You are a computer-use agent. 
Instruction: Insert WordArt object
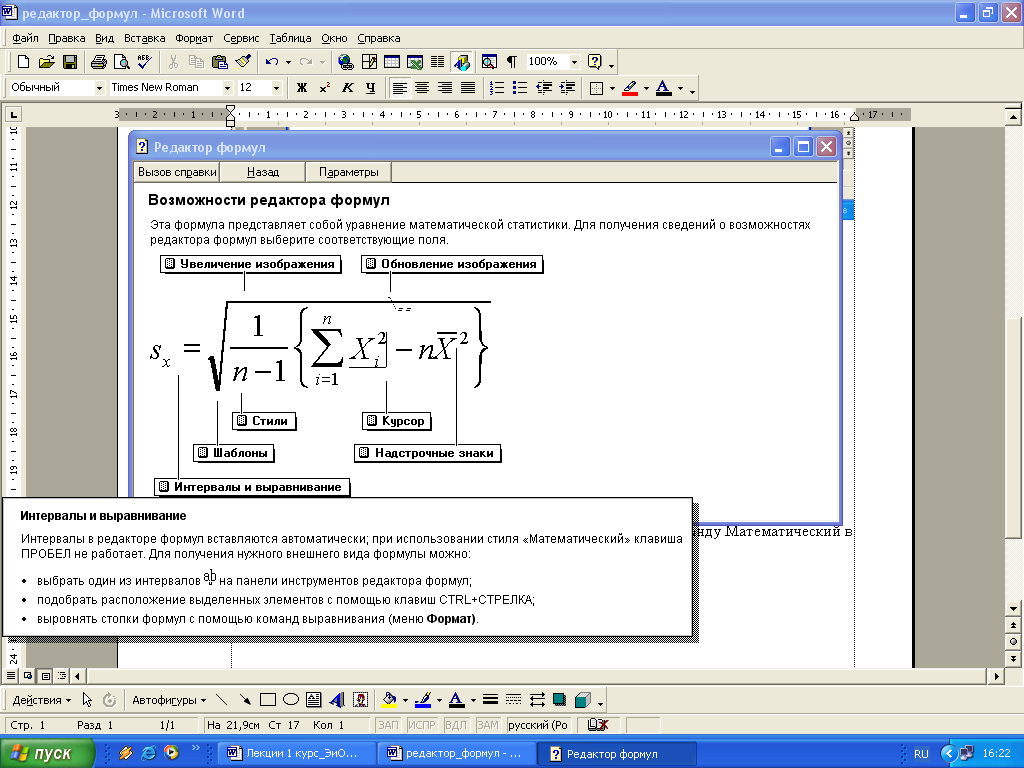click(x=337, y=700)
